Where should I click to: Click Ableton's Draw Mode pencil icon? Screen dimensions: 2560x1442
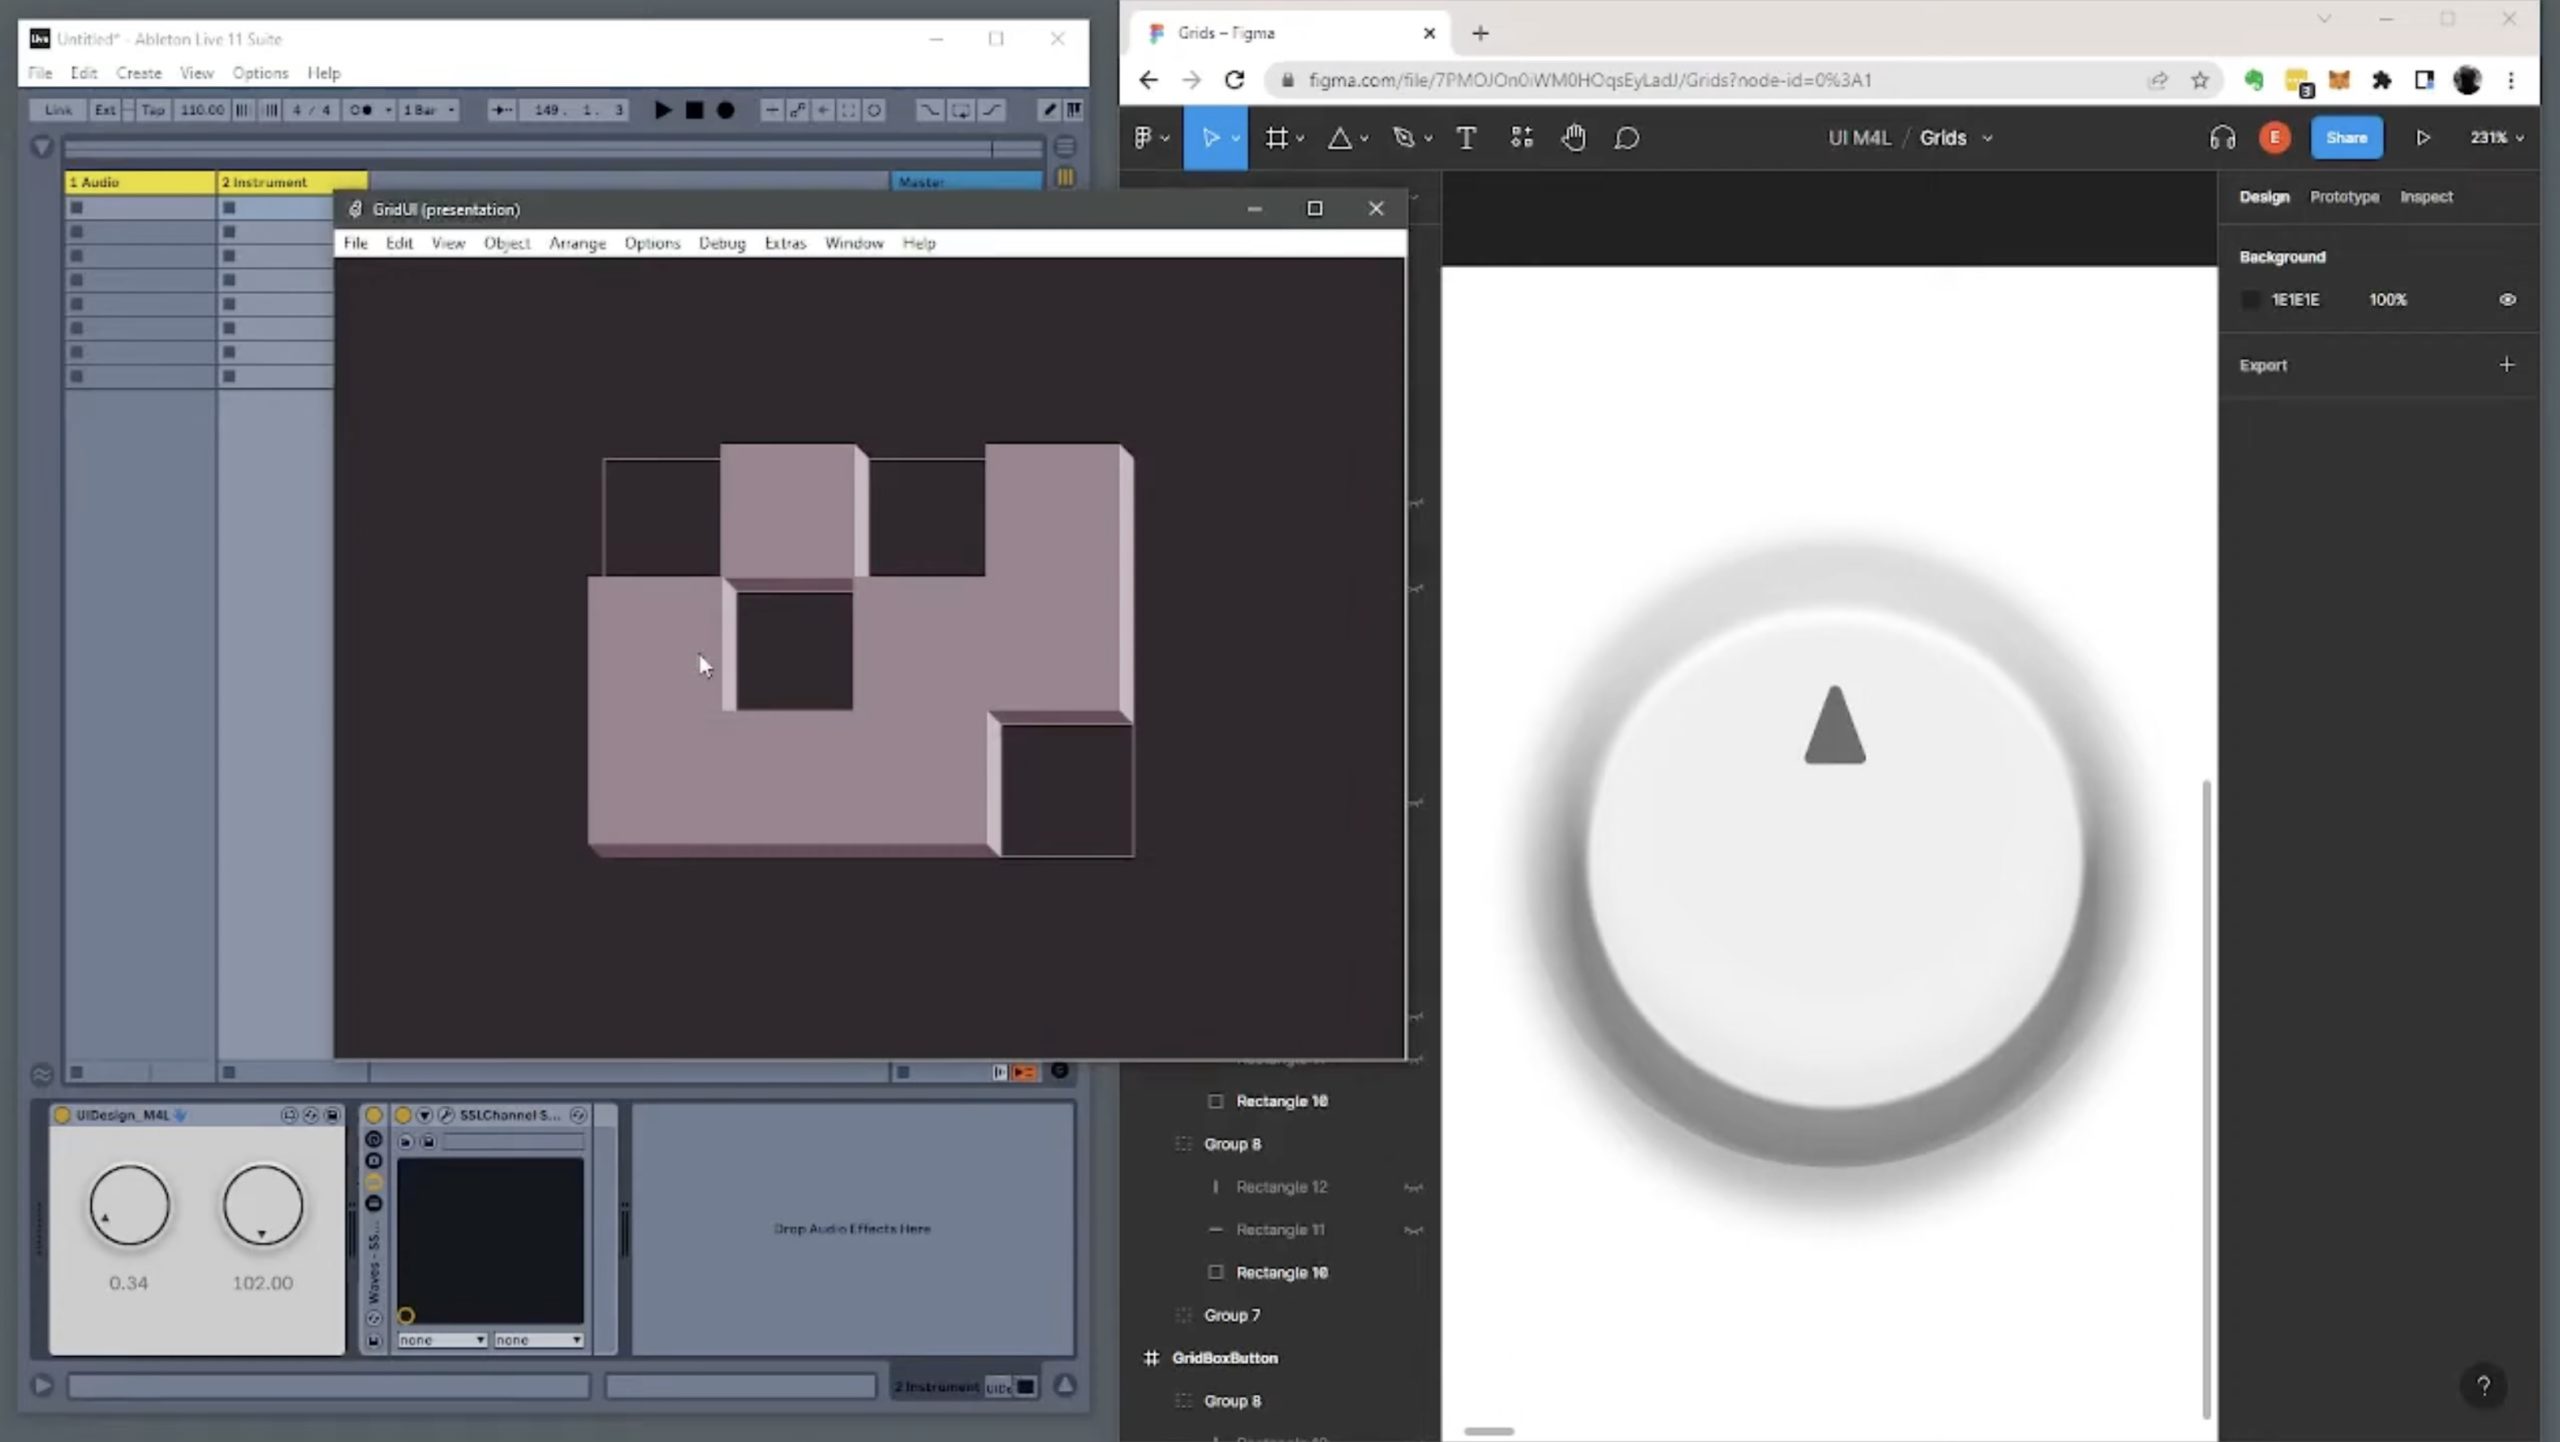(1049, 110)
